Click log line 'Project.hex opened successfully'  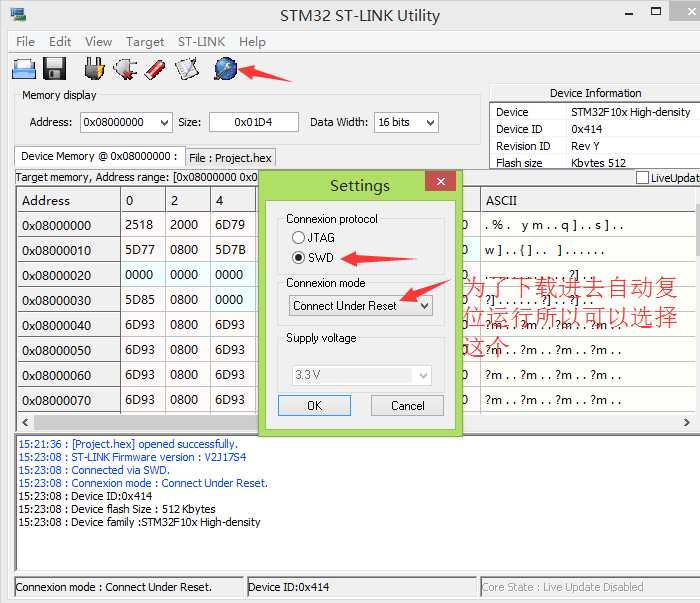pyautogui.click(x=128, y=444)
